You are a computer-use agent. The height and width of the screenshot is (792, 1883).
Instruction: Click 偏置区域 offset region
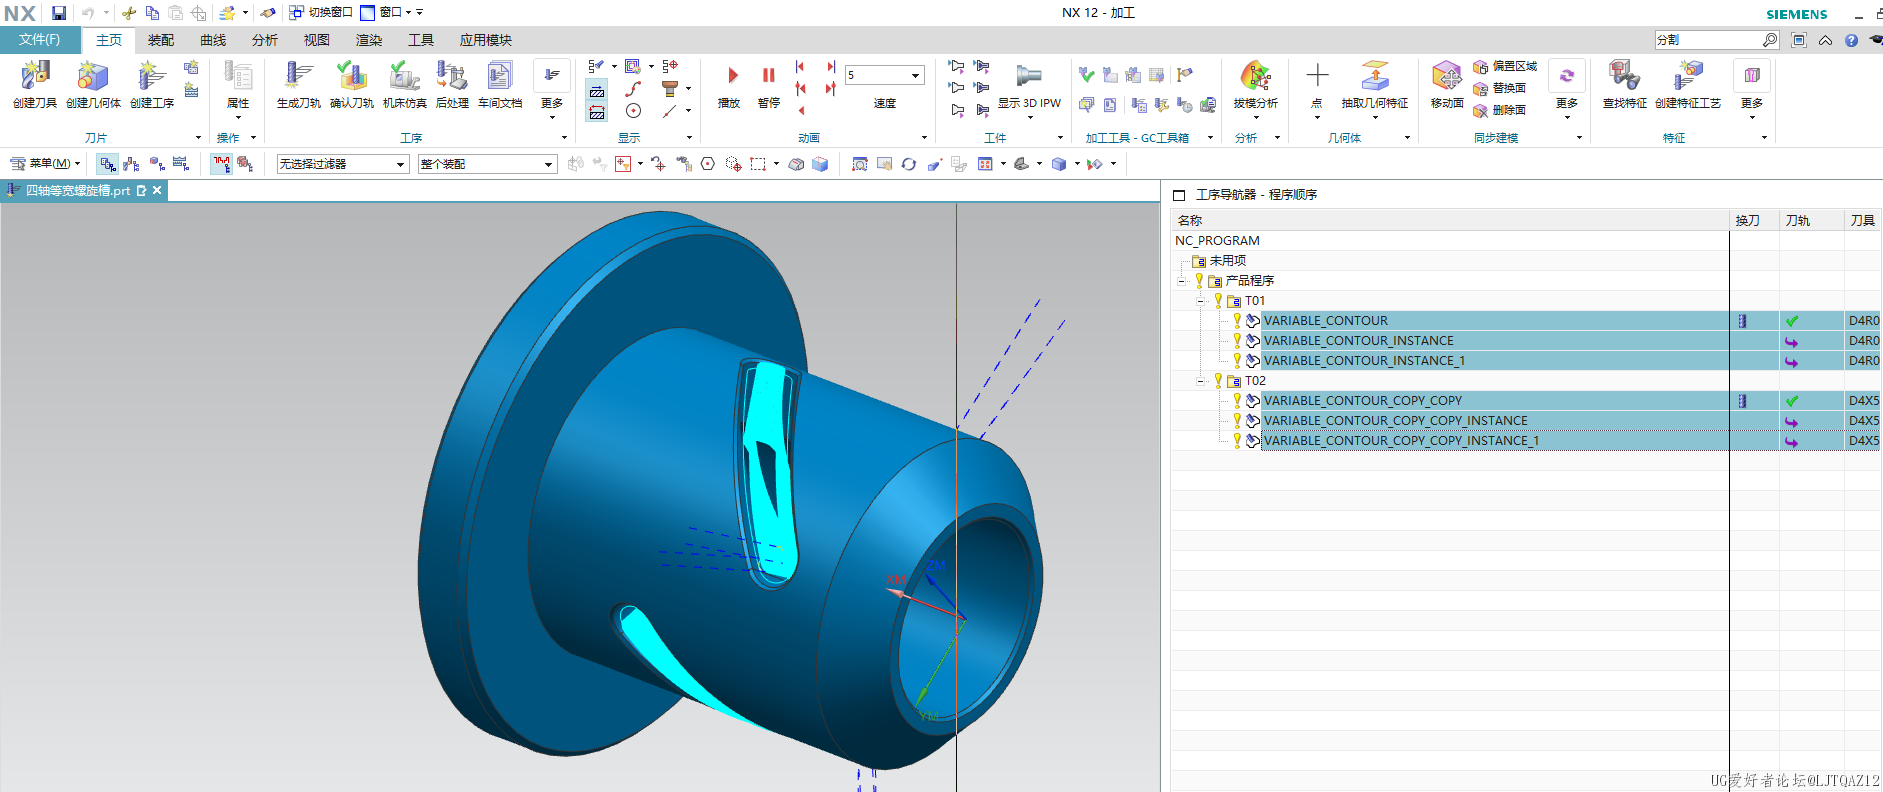1505,67
